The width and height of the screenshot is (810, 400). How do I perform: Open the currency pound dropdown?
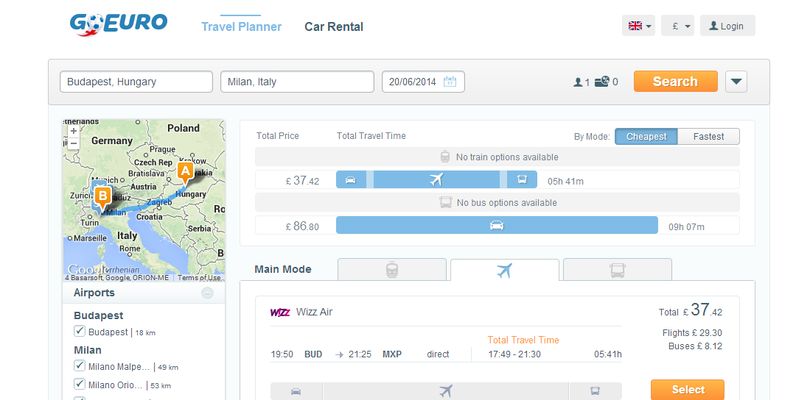point(678,26)
